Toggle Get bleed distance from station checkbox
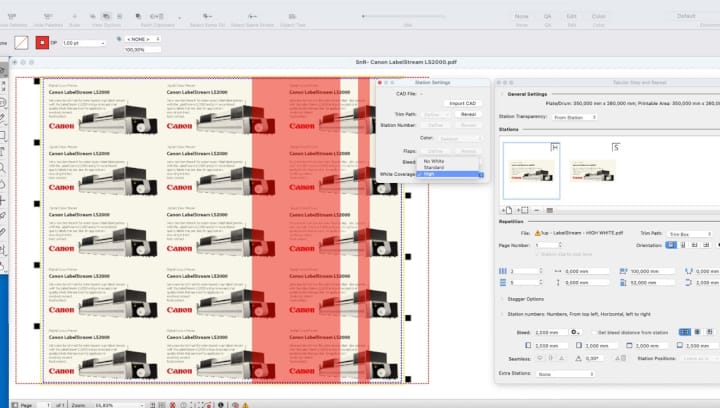Screen dimensions: 720x408 (x=594, y=332)
